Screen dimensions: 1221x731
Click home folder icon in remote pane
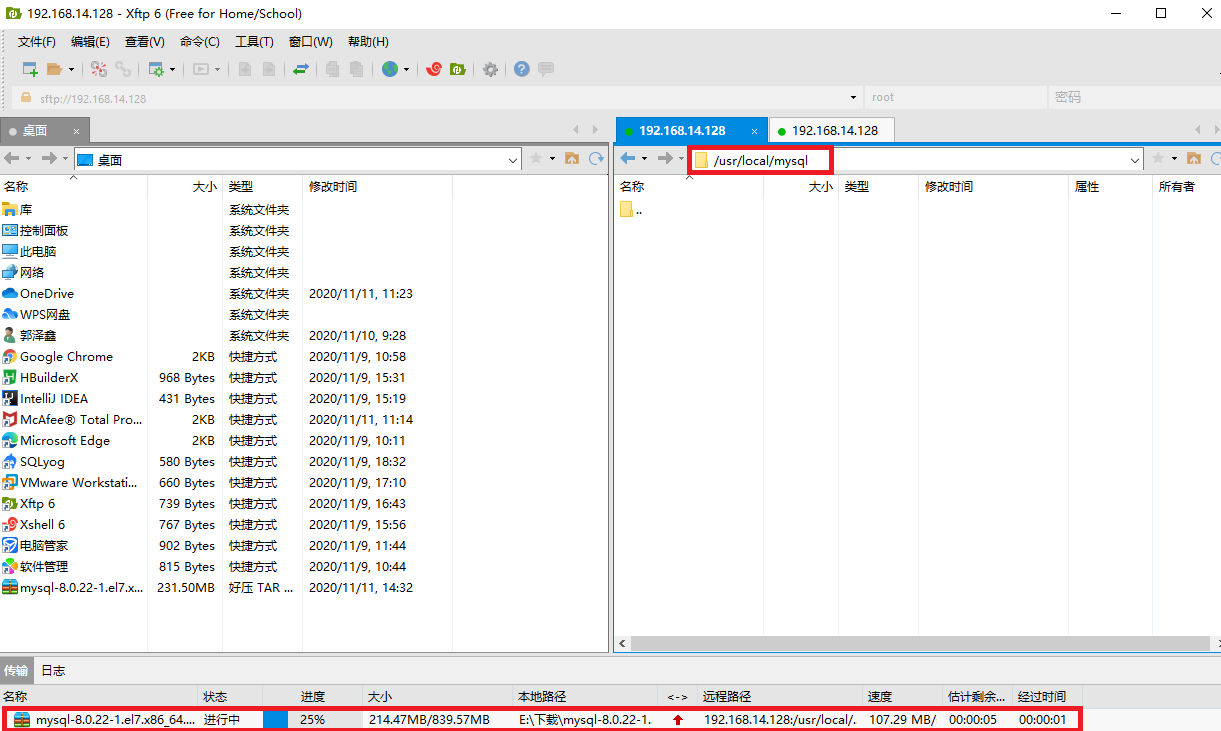pos(1193,158)
